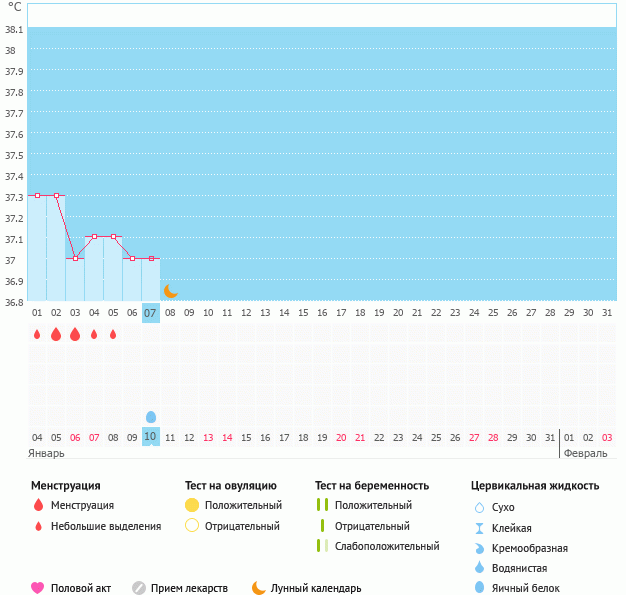Select the highlighted calendar date 10
Screen dimensions: 626x595
pos(151,437)
